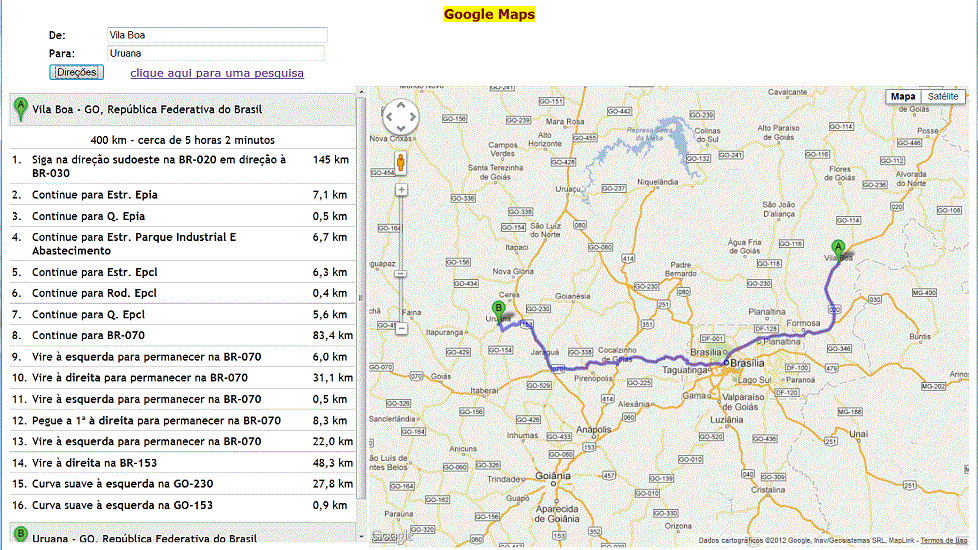978x550 pixels.
Task: Select step 3 'Continue para Q. Epia'
Action: coord(183,216)
